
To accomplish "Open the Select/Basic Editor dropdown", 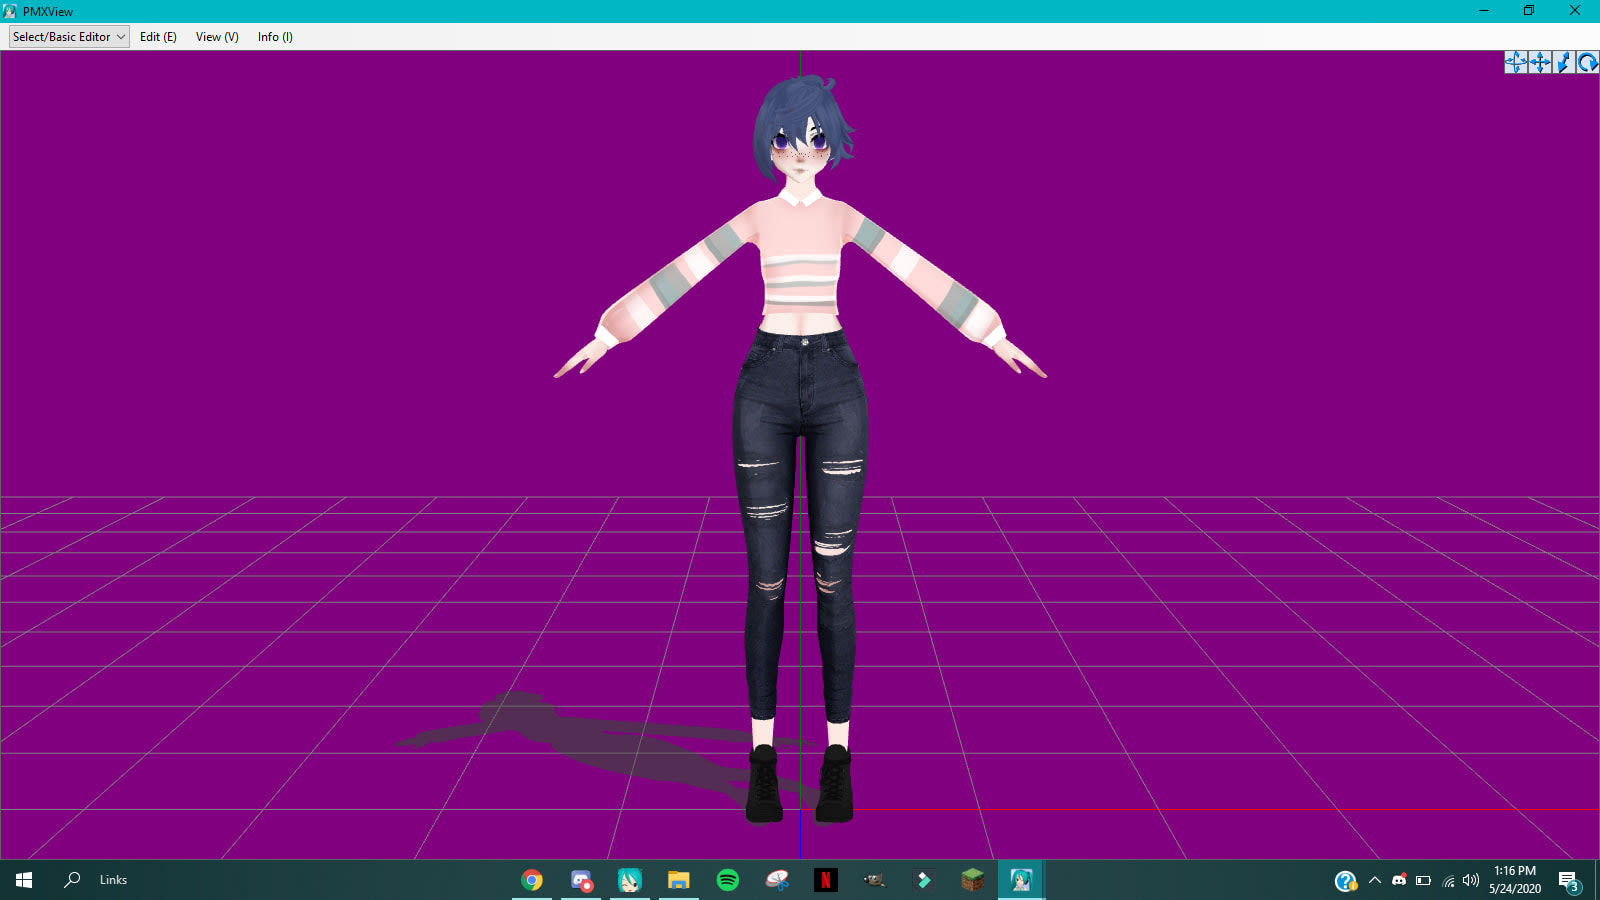I will pos(69,37).
